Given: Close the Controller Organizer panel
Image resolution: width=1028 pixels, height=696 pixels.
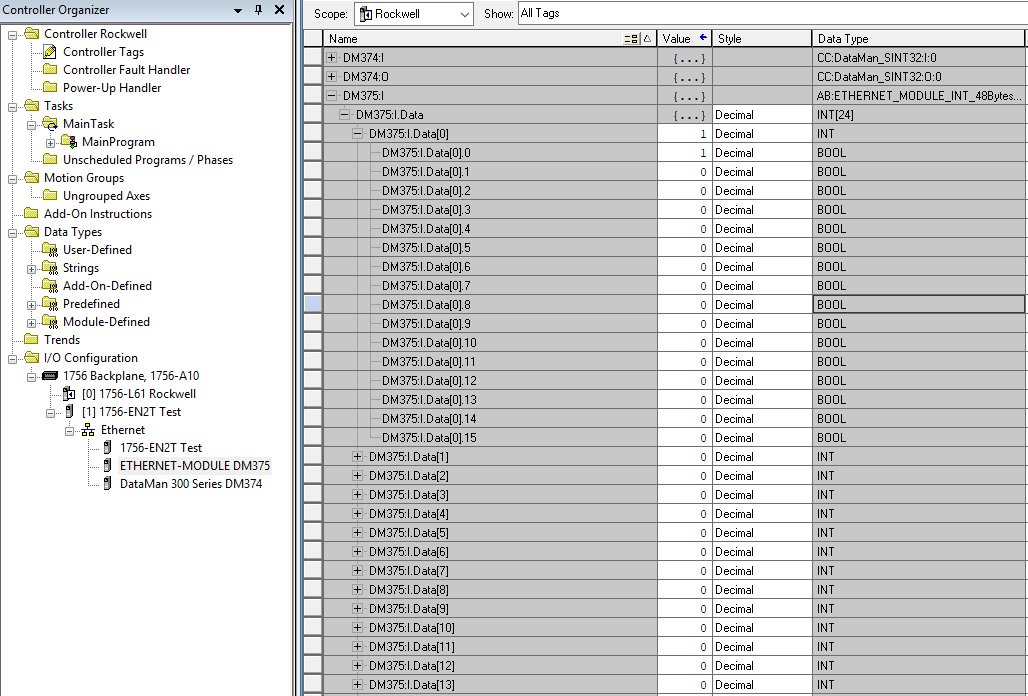Looking at the screenshot, I should coord(279,10).
